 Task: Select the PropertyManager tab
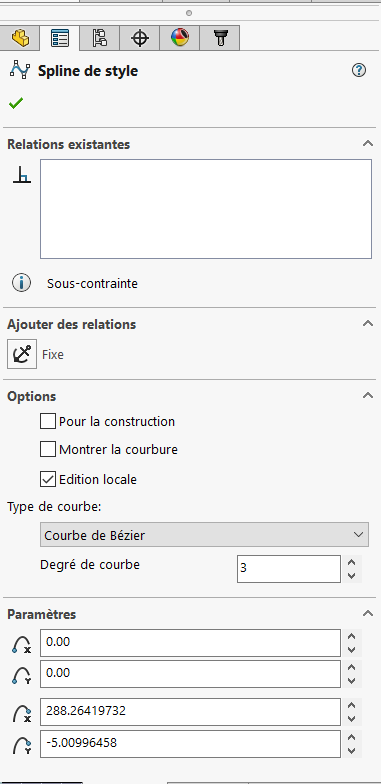60,38
